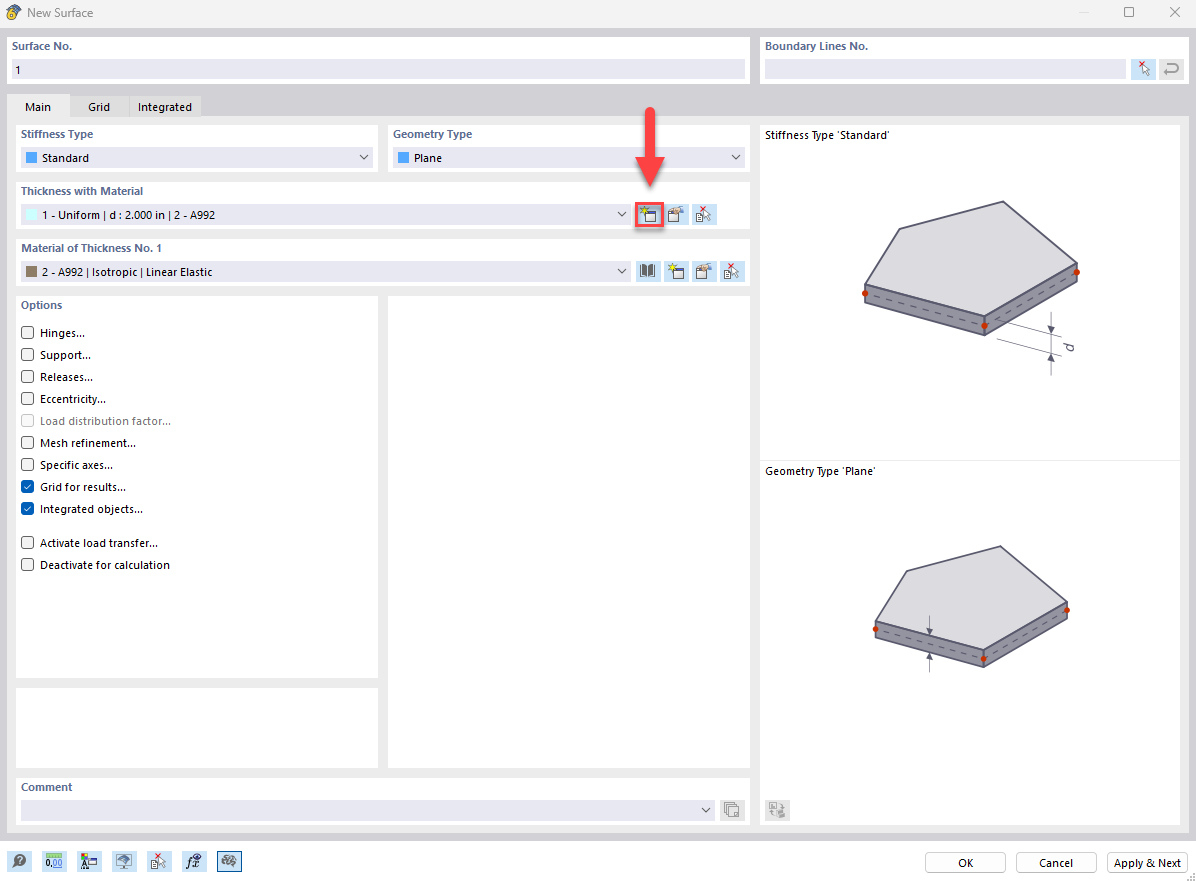Click the Apply & Next button
This screenshot has height=881, width=1196.
click(1147, 862)
